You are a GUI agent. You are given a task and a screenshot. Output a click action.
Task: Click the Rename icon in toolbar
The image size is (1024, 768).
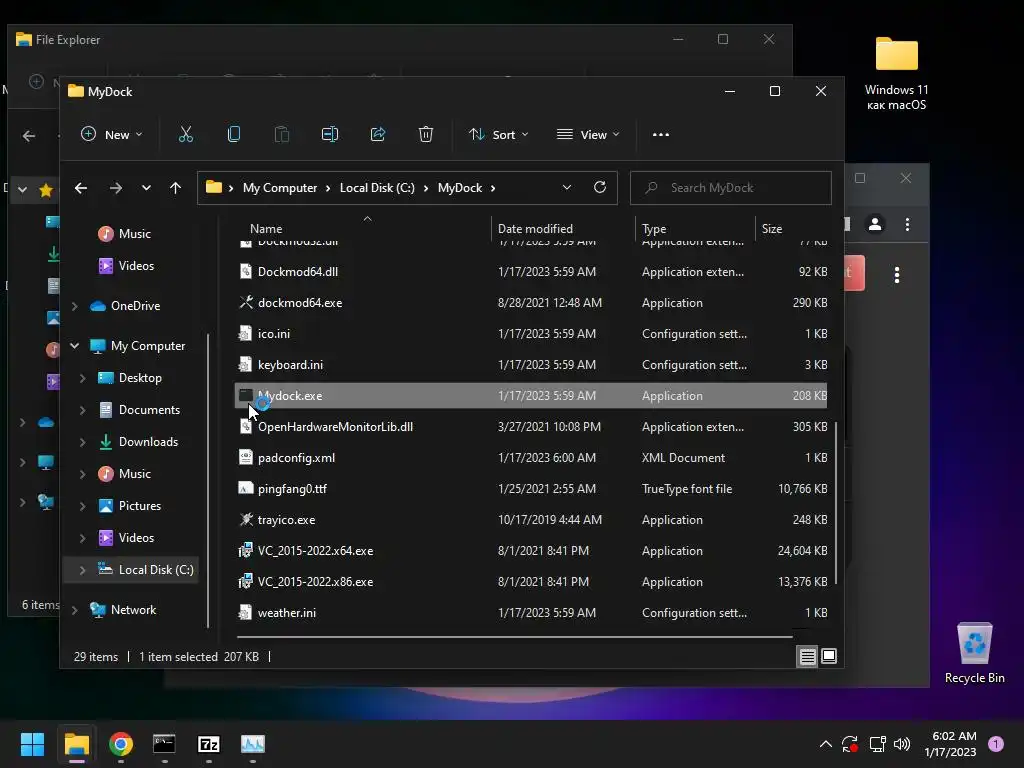[330, 135]
